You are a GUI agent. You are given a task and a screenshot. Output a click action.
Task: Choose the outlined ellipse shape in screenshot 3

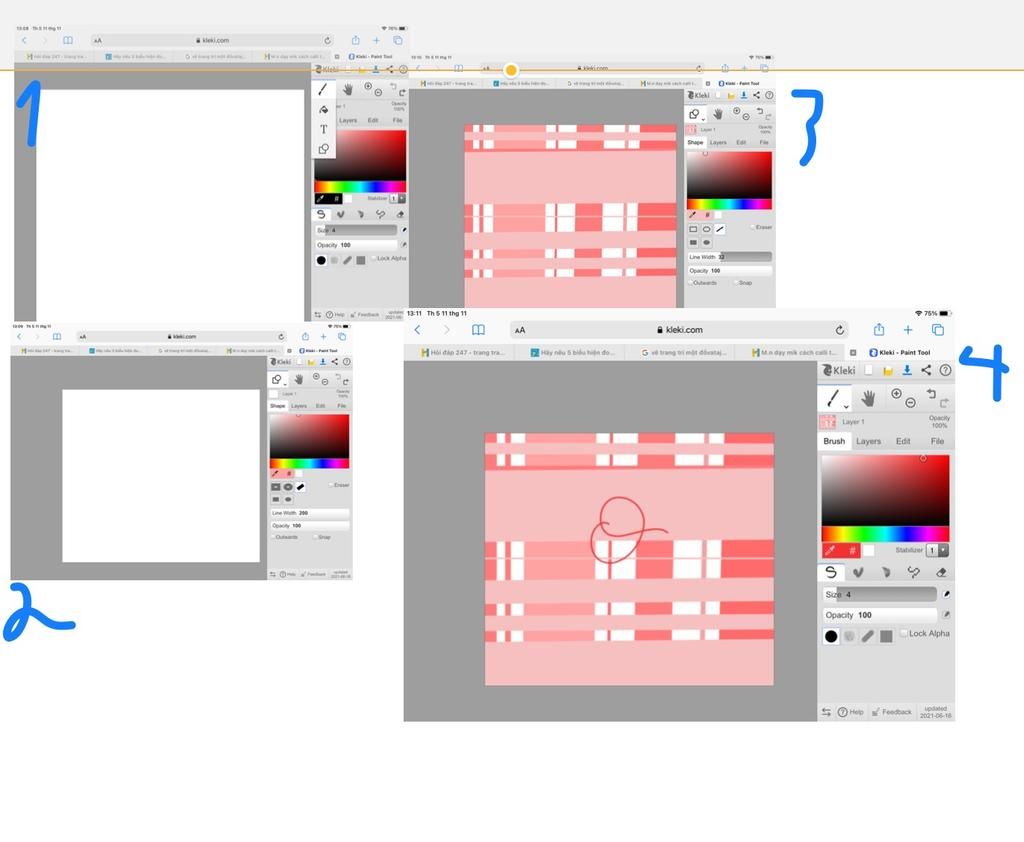point(707,229)
